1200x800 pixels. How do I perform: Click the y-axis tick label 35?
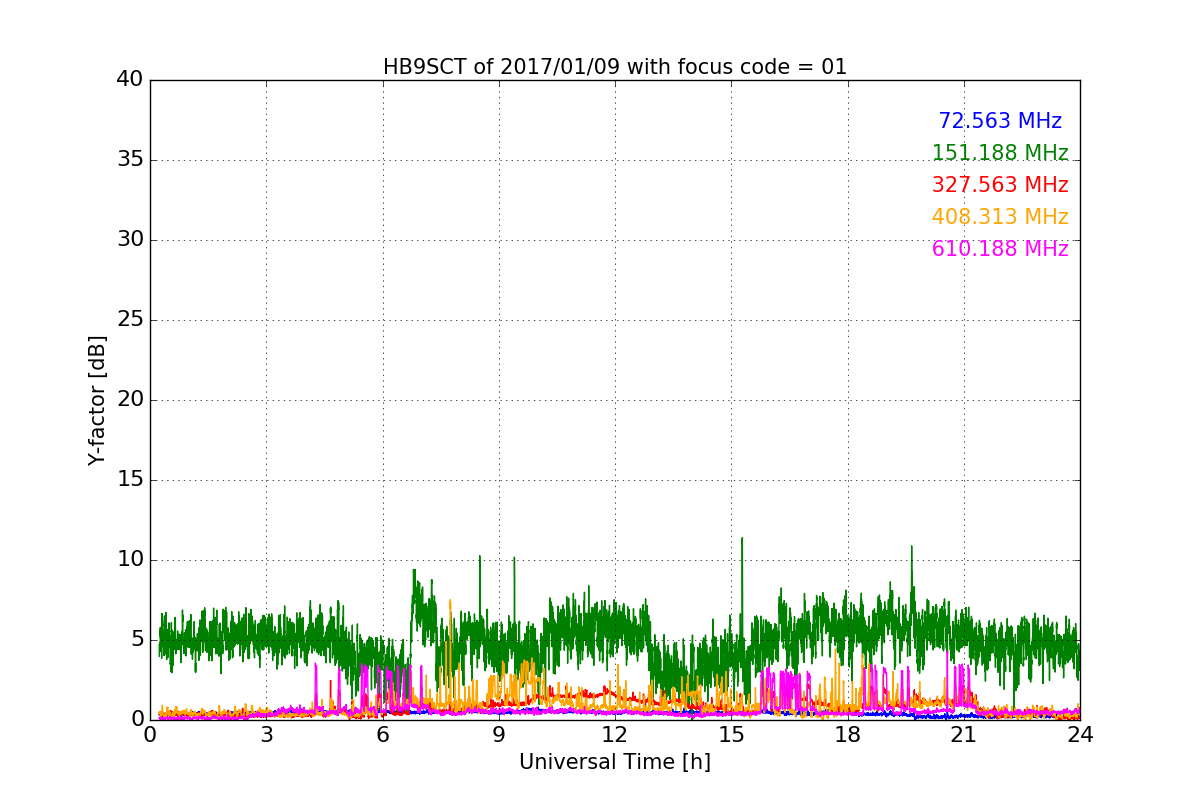(130, 160)
